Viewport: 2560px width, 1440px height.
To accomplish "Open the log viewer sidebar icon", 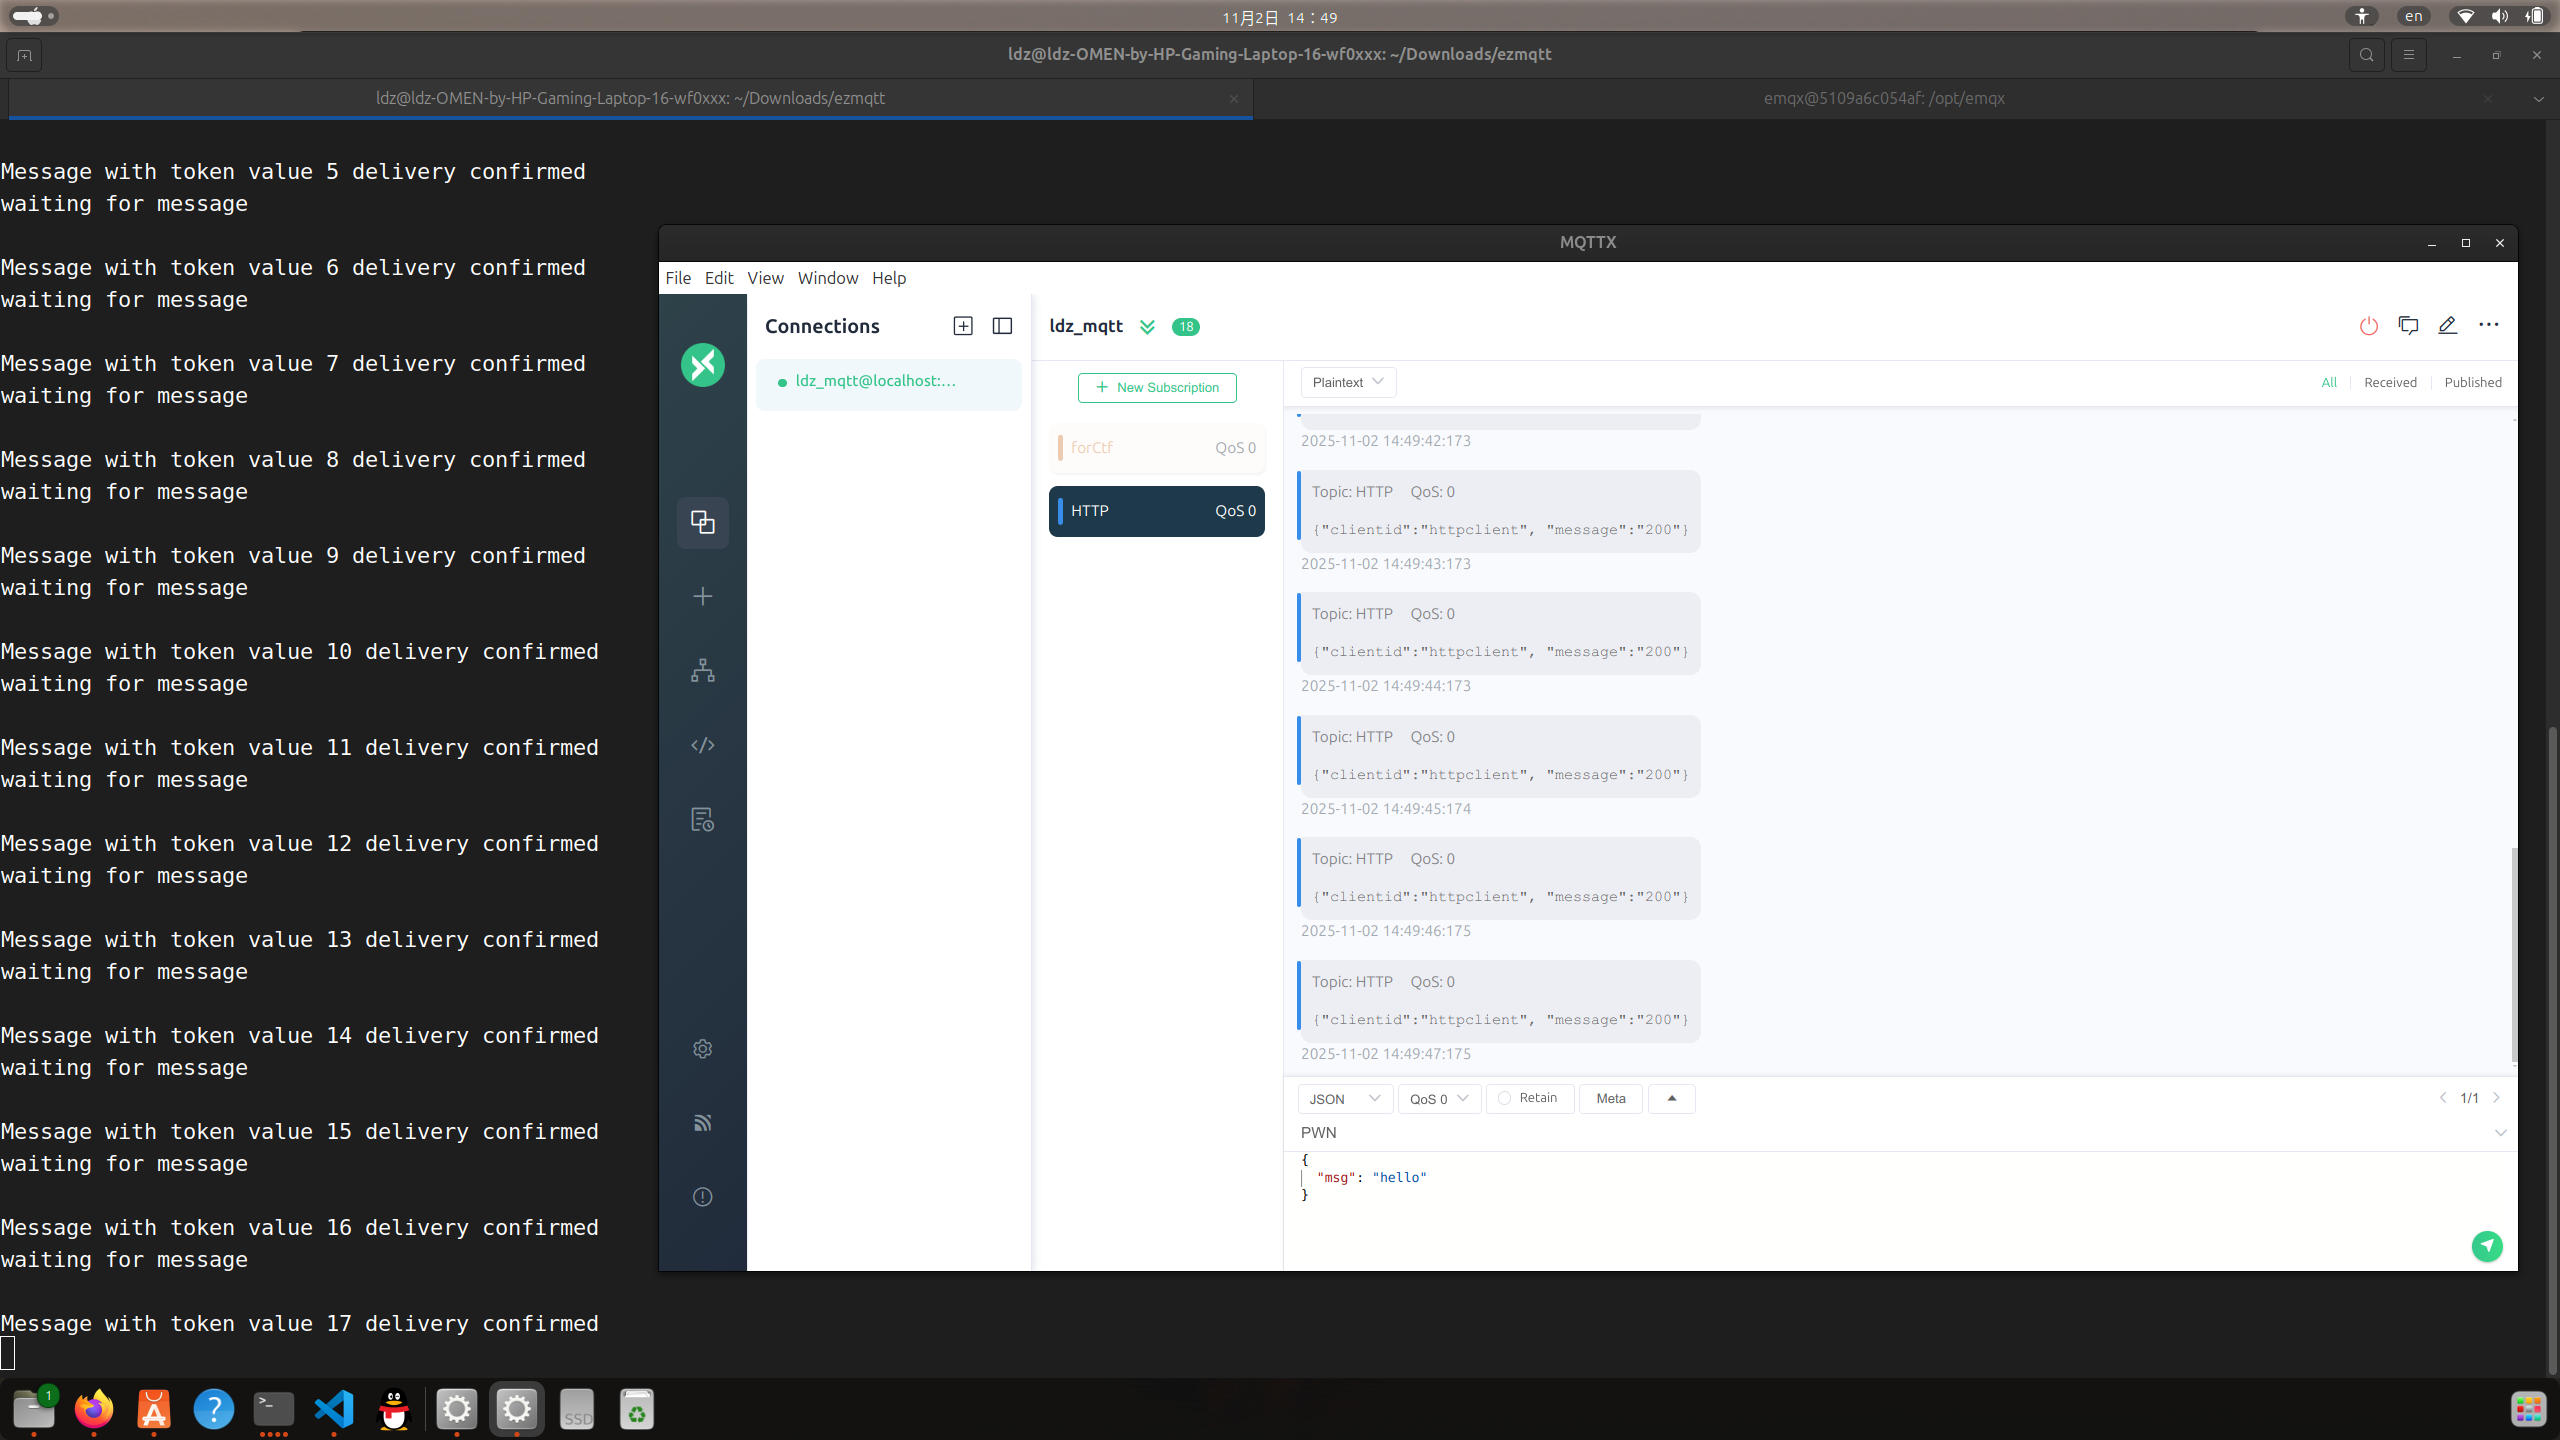I will click(702, 820).
